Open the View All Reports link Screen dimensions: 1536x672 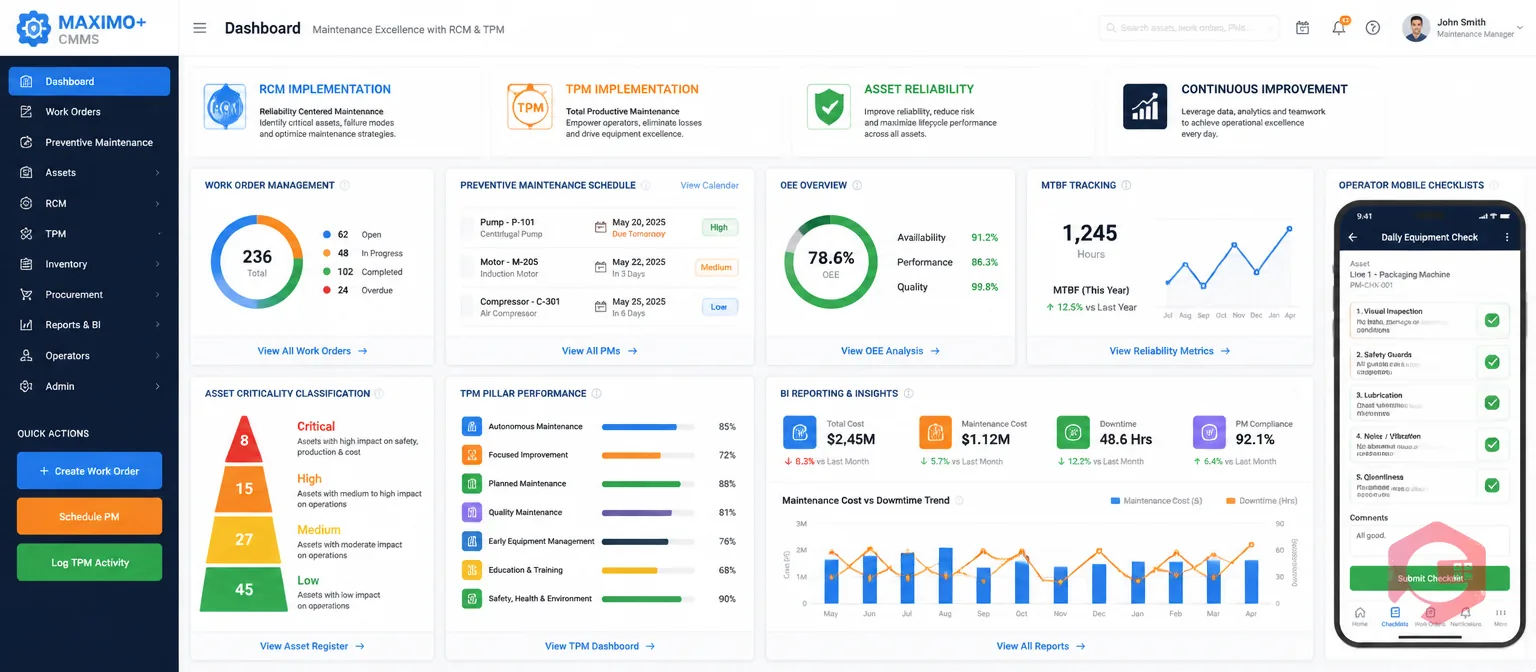[1040, 646]
